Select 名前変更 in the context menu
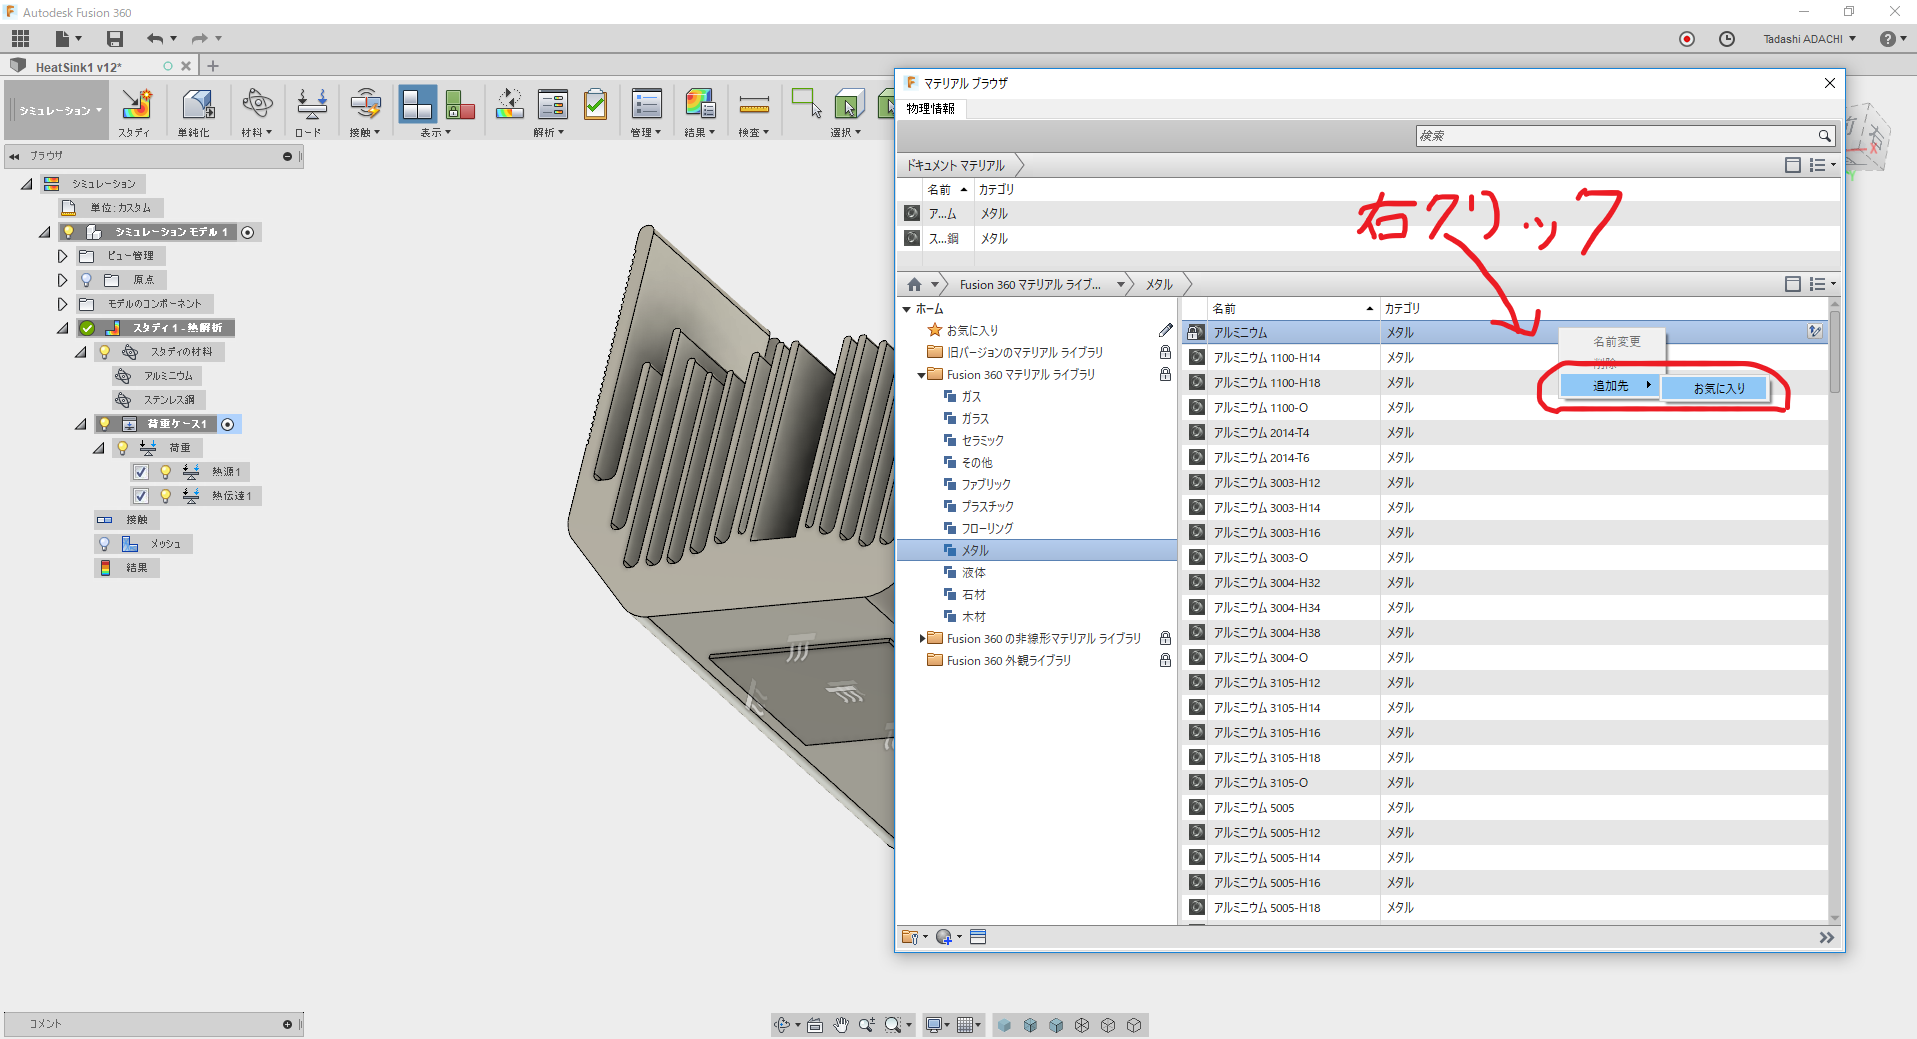 [1616, 342]
